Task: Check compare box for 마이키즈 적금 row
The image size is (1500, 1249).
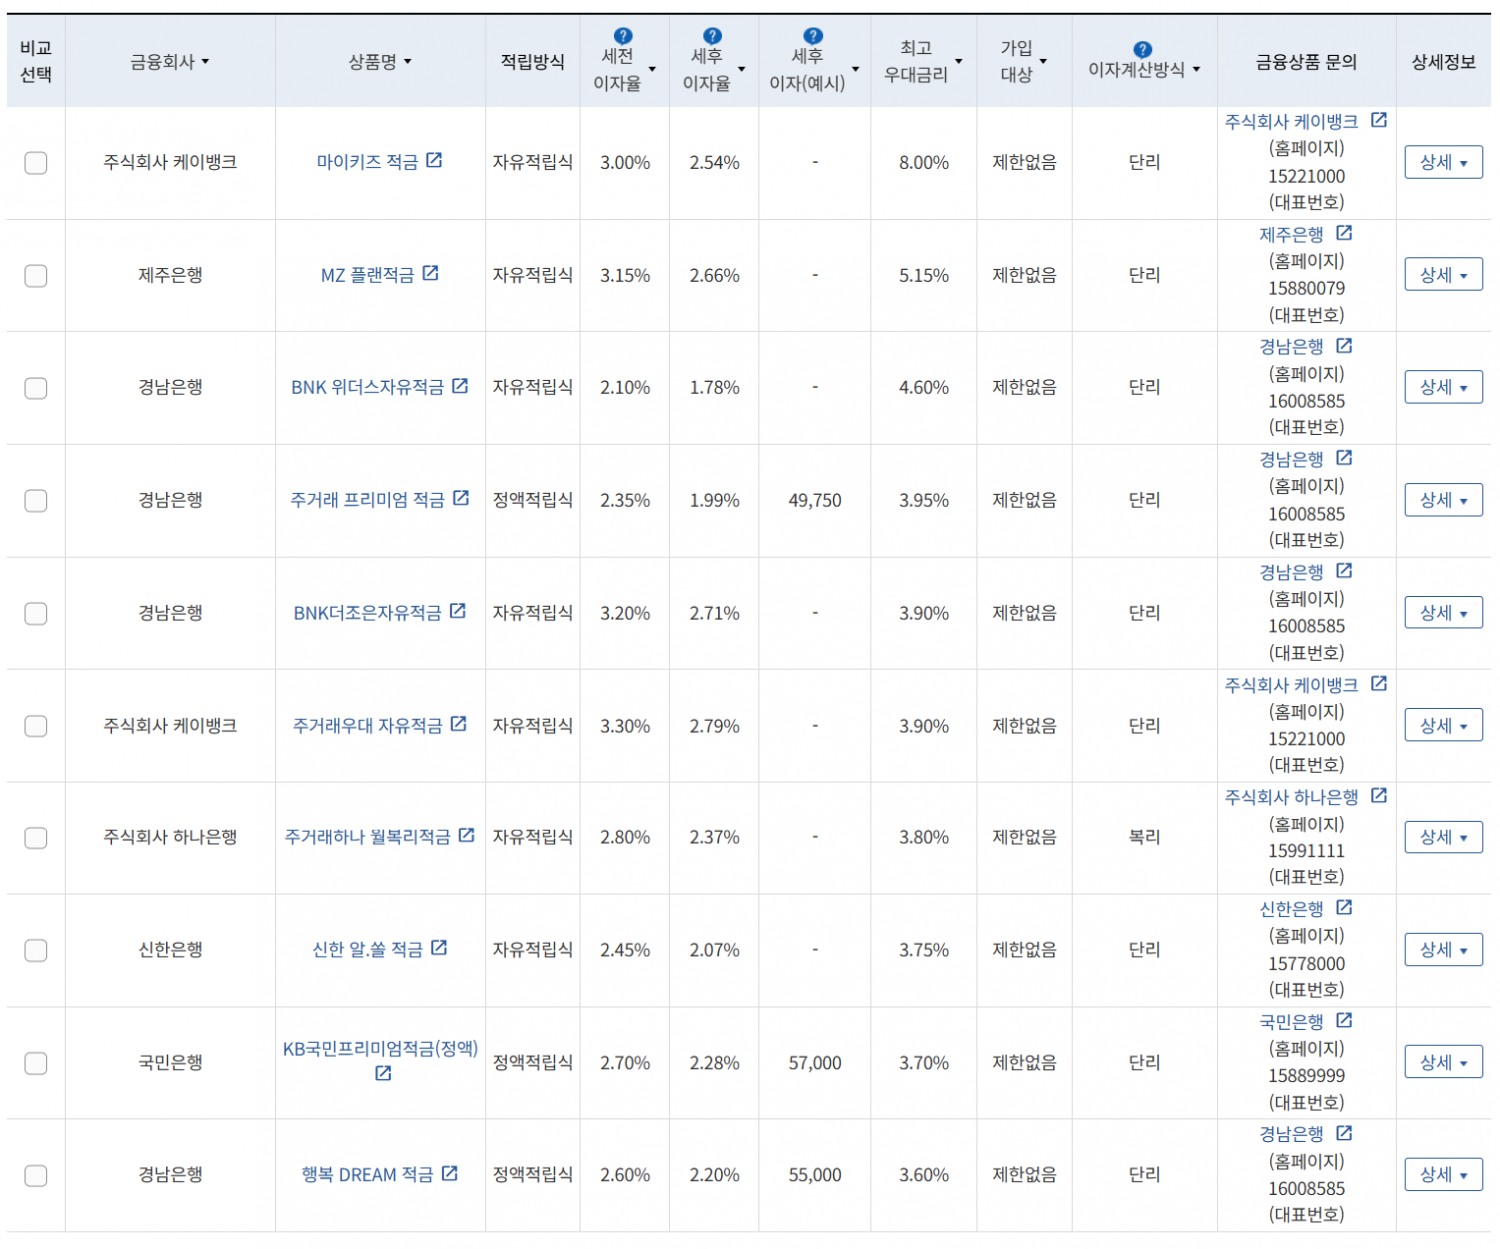Action: pos(36,163)
